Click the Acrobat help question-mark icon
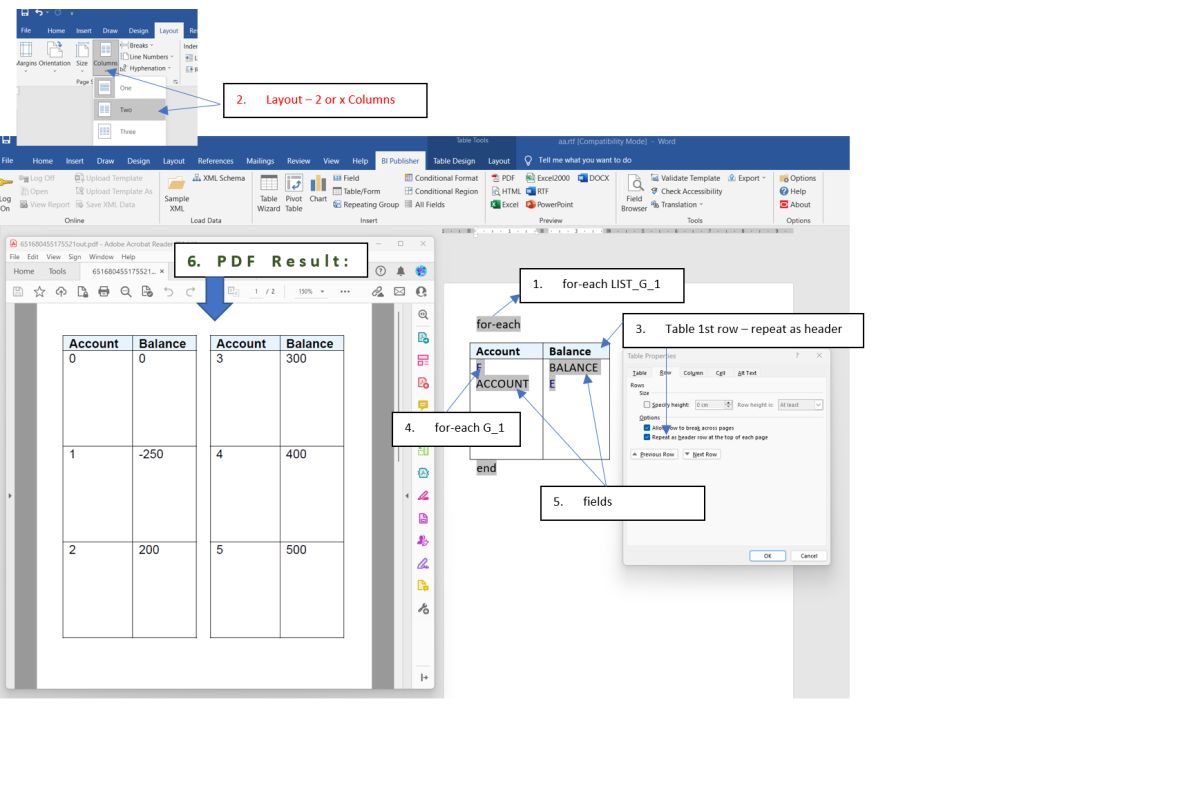1200x800 pixels. point(381,271)
